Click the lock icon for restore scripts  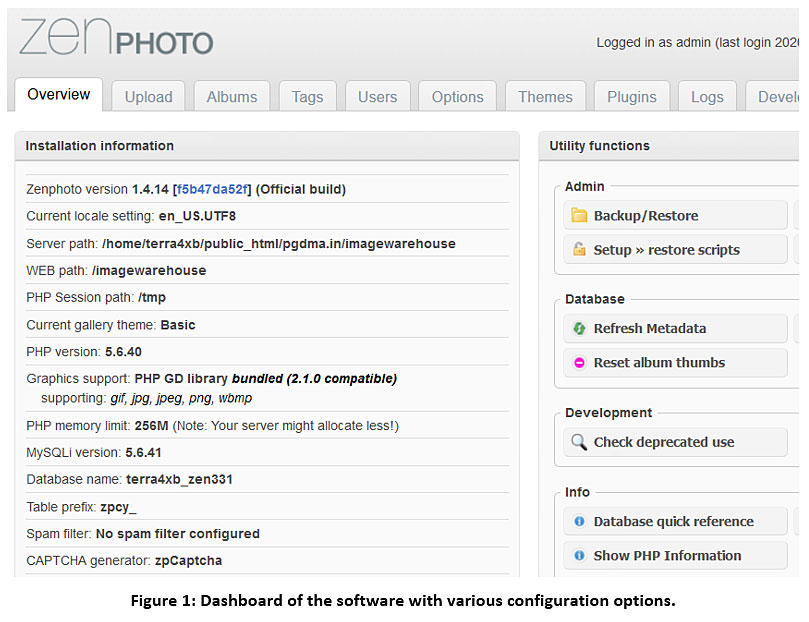pos(579,250)
